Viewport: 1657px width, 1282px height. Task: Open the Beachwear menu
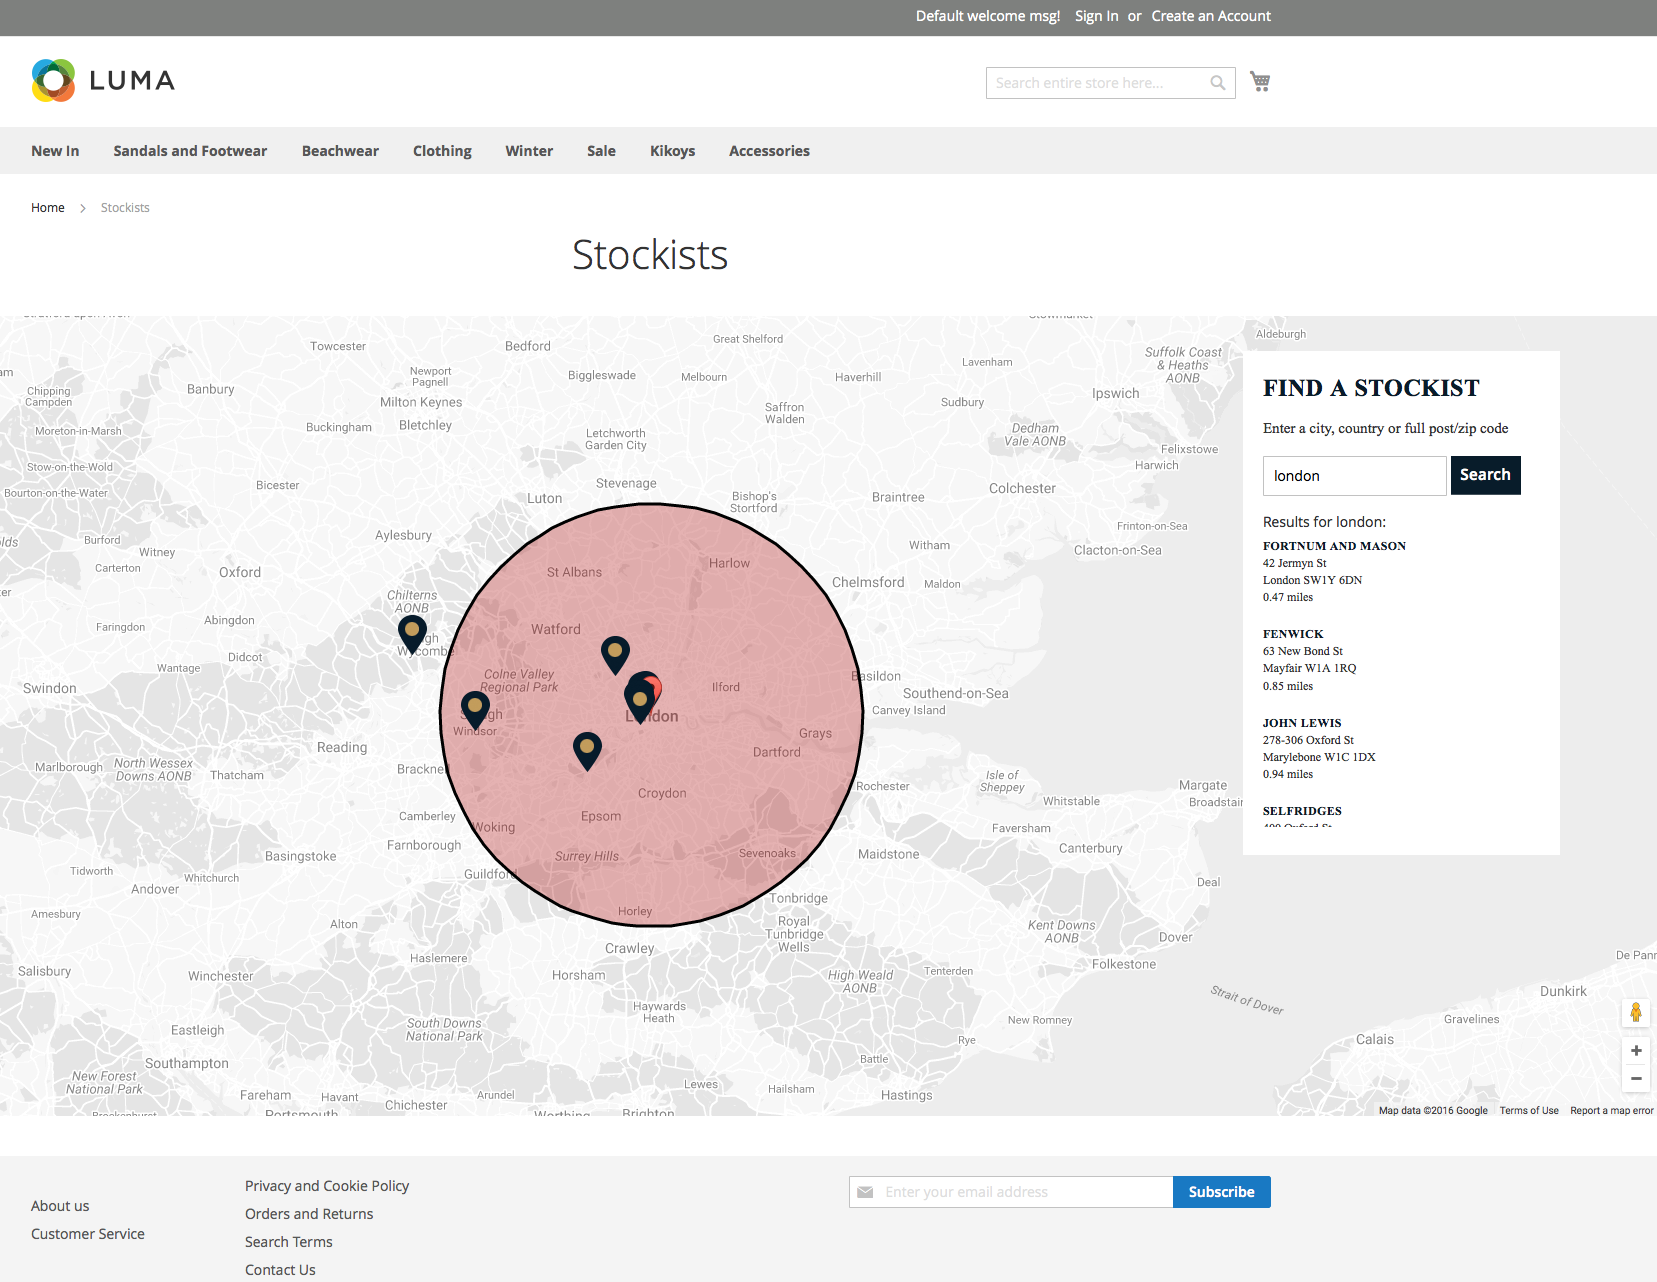click(x=340, y=151)
